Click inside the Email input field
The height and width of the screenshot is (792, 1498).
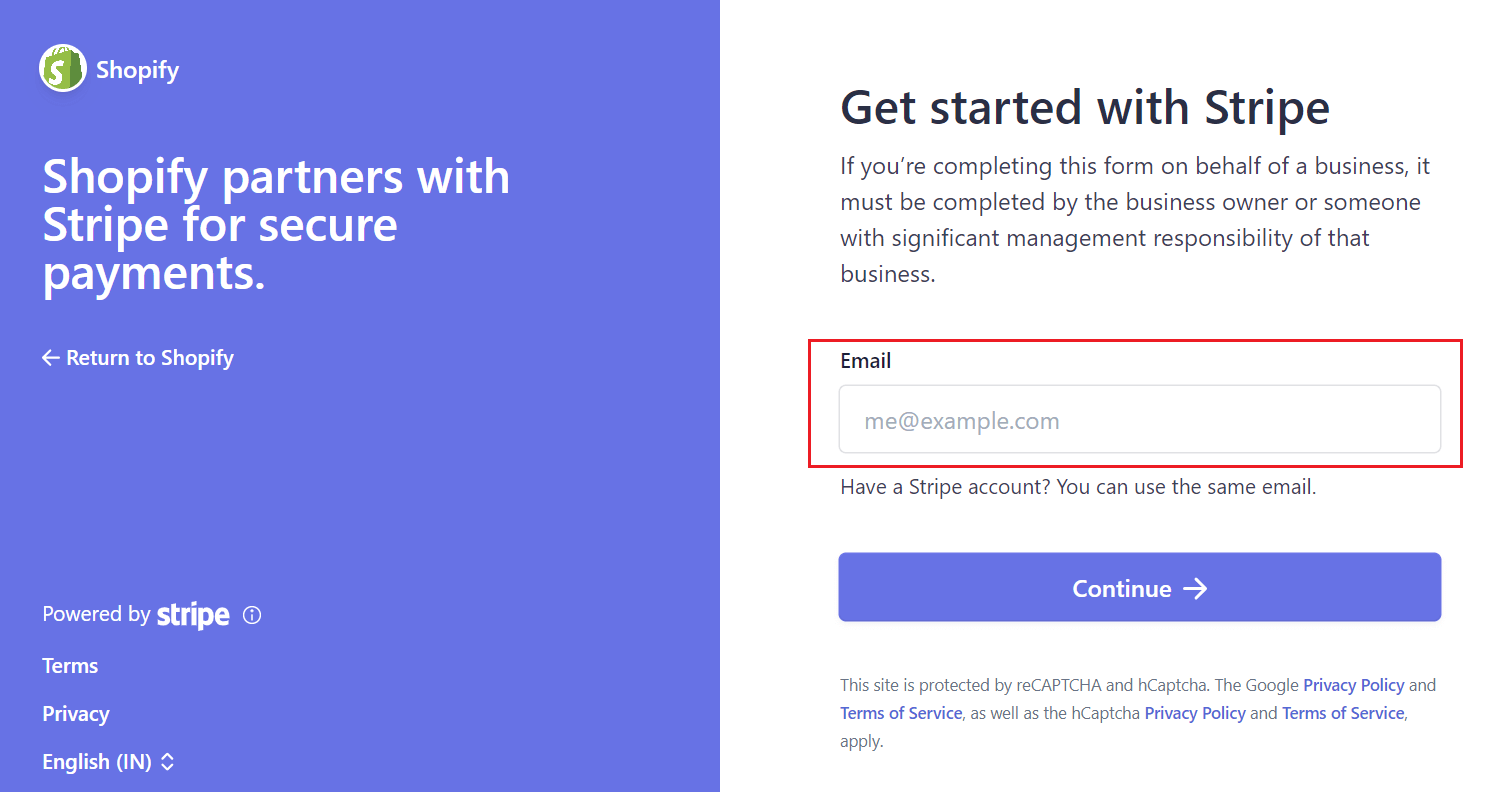(x=1139, y=420)
